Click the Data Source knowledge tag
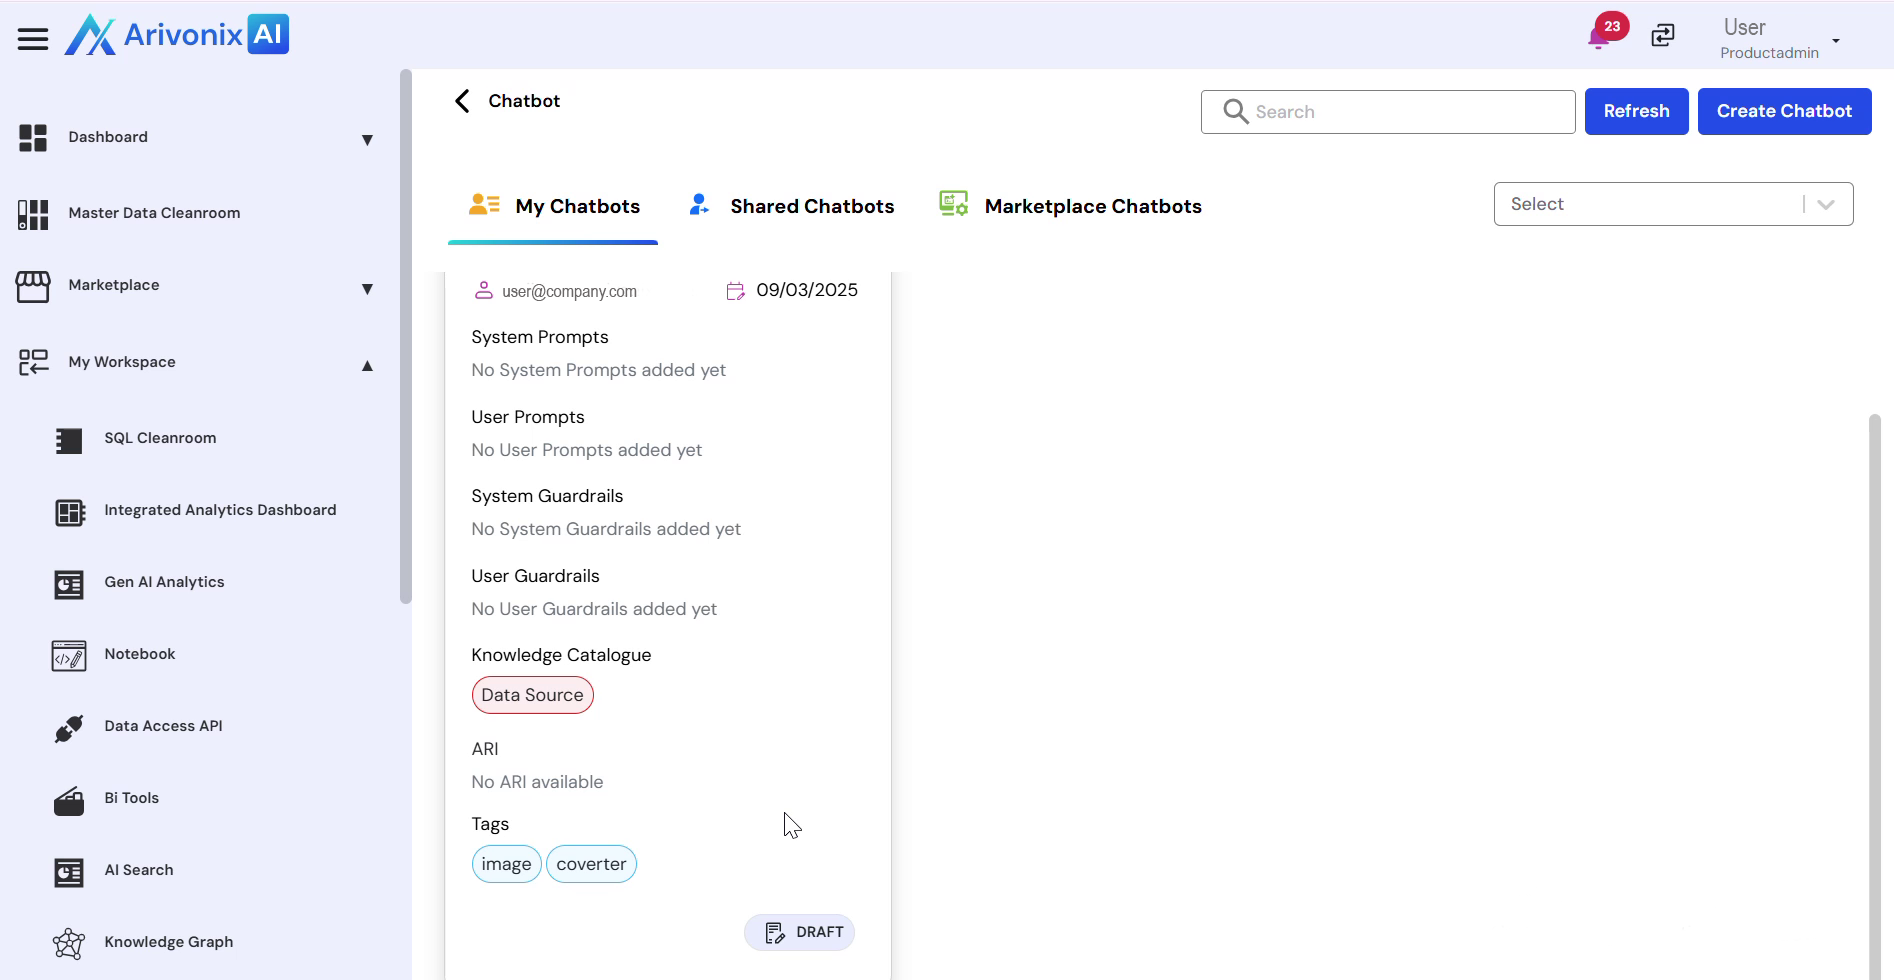The image size is (1894, 980). click(532, 695)
